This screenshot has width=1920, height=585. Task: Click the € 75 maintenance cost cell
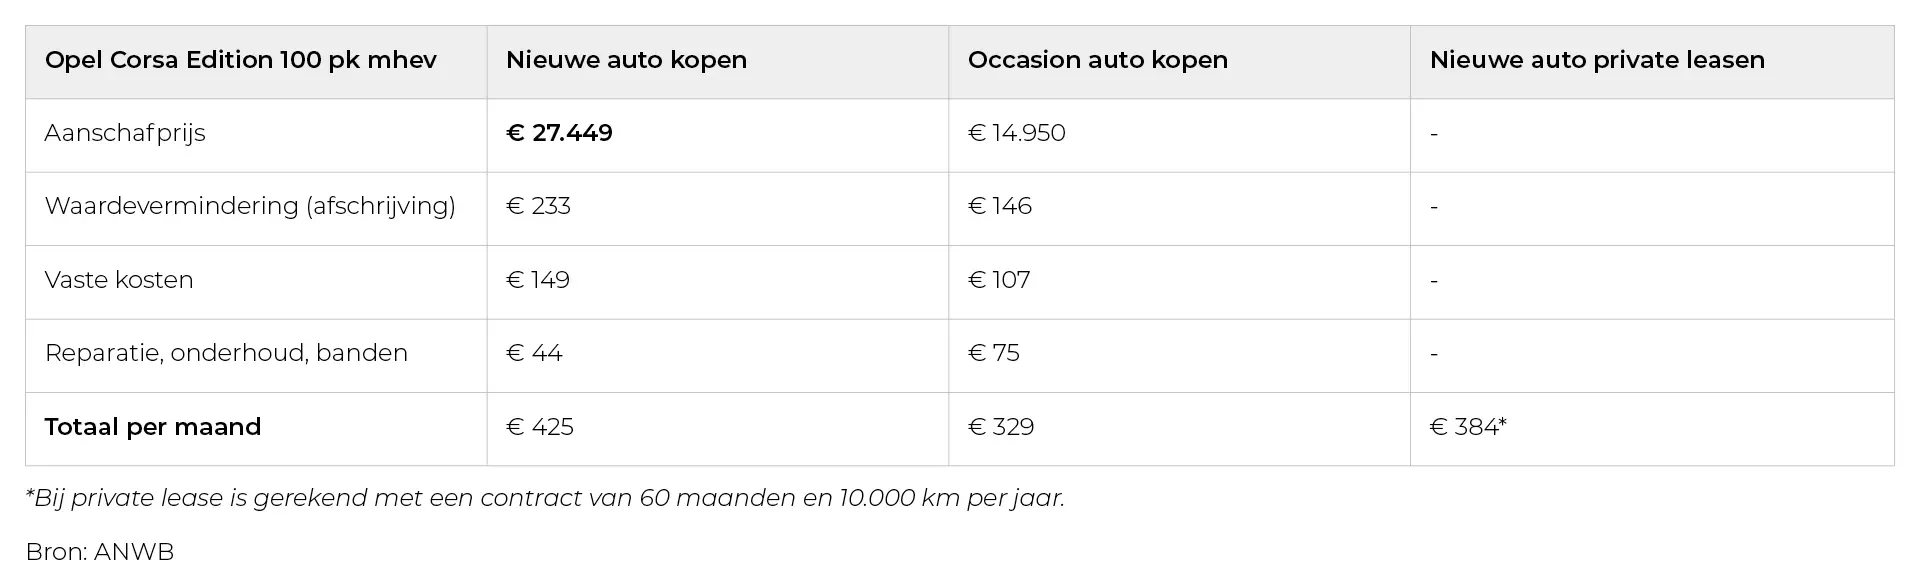pyautogui.click(x=993, y=353)
